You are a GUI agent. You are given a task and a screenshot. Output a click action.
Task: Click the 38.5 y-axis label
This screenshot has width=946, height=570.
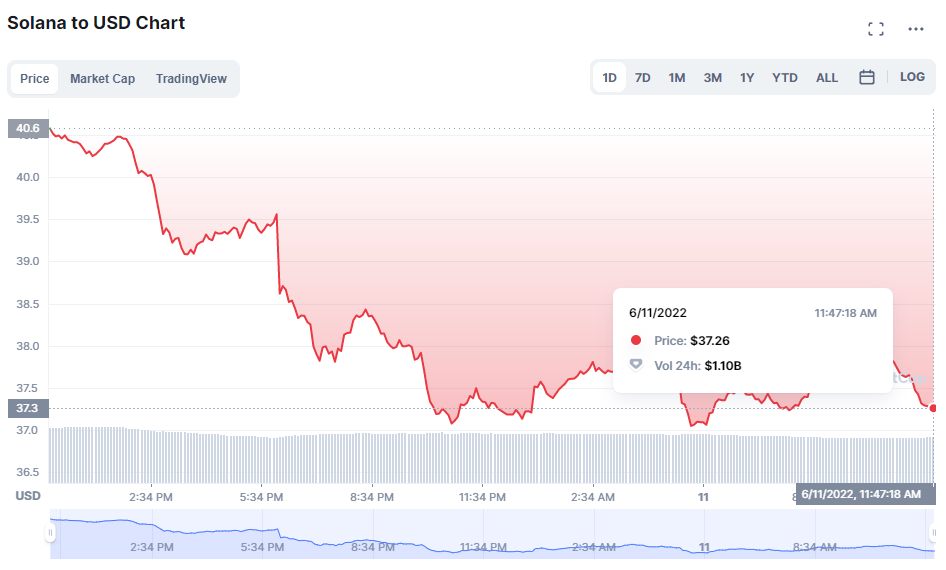click(x=28, y=304)
